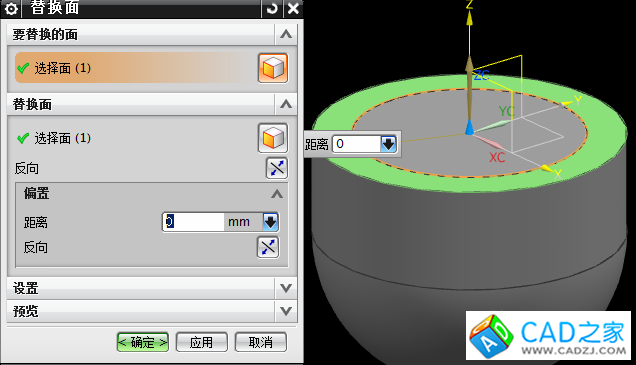
Task: Click the reset dialog arrow icon in title bar
Action: tap(272, 8)
